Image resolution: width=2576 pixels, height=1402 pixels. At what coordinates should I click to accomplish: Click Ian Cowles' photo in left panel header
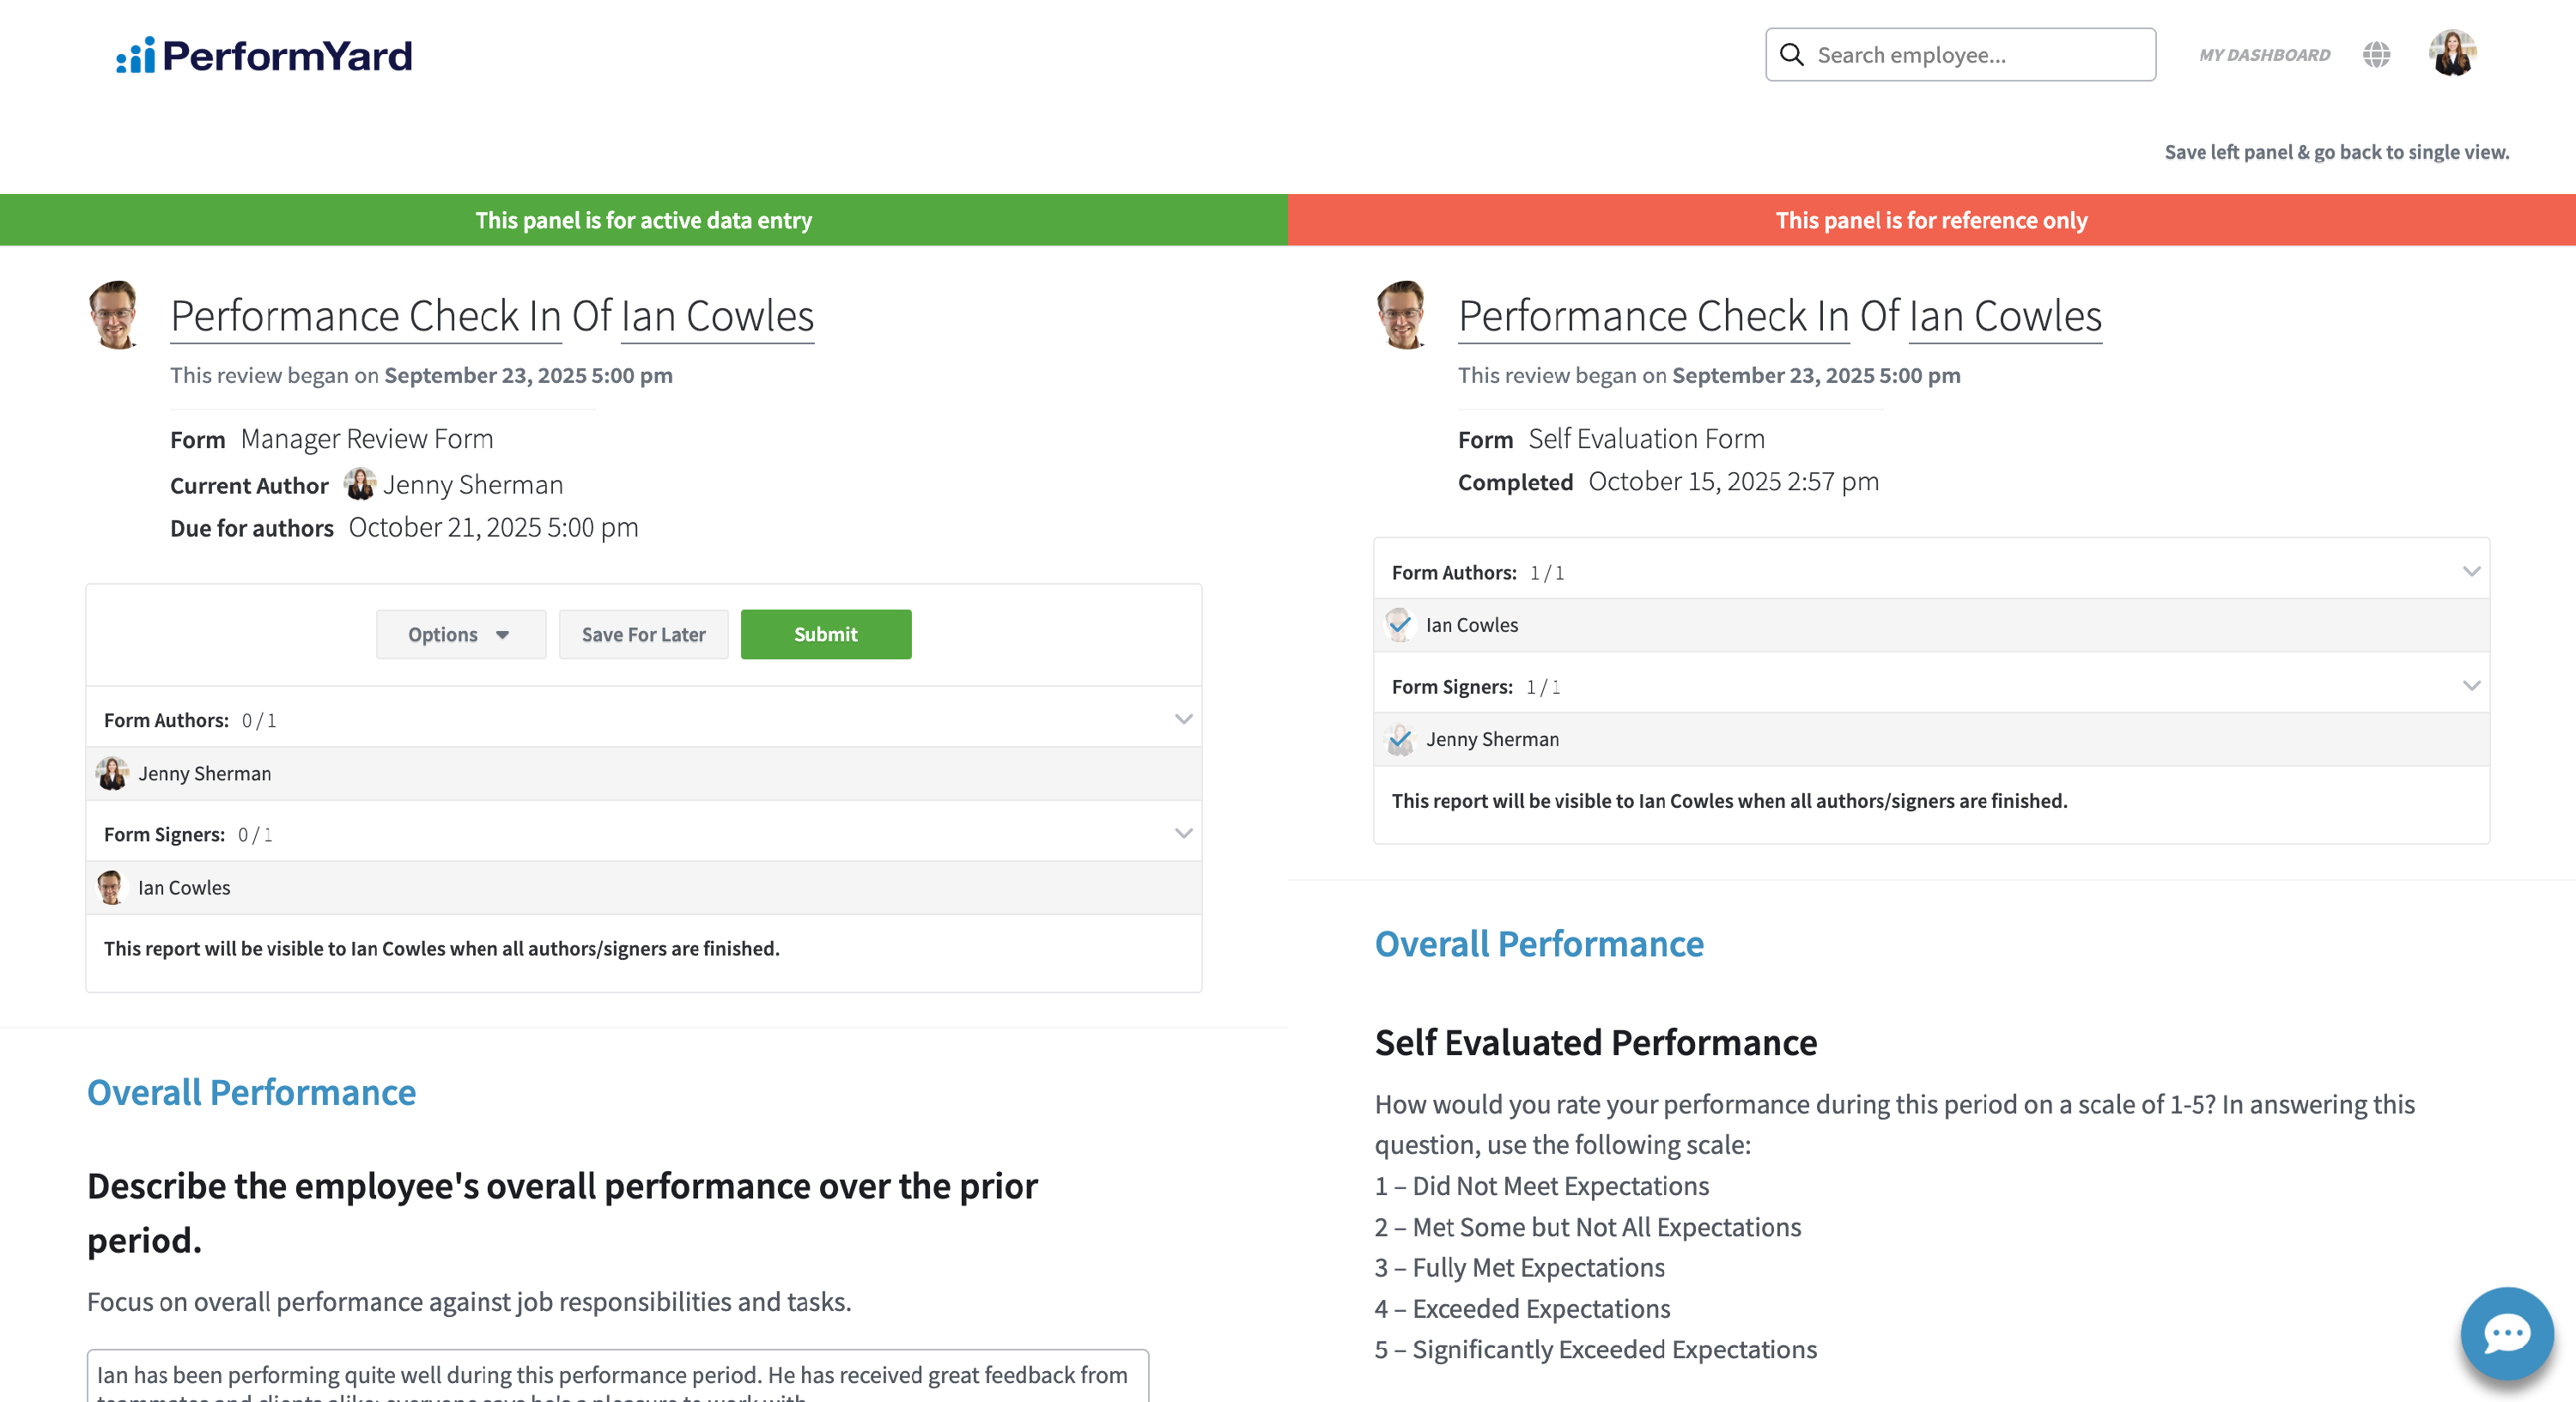(115, 315)
